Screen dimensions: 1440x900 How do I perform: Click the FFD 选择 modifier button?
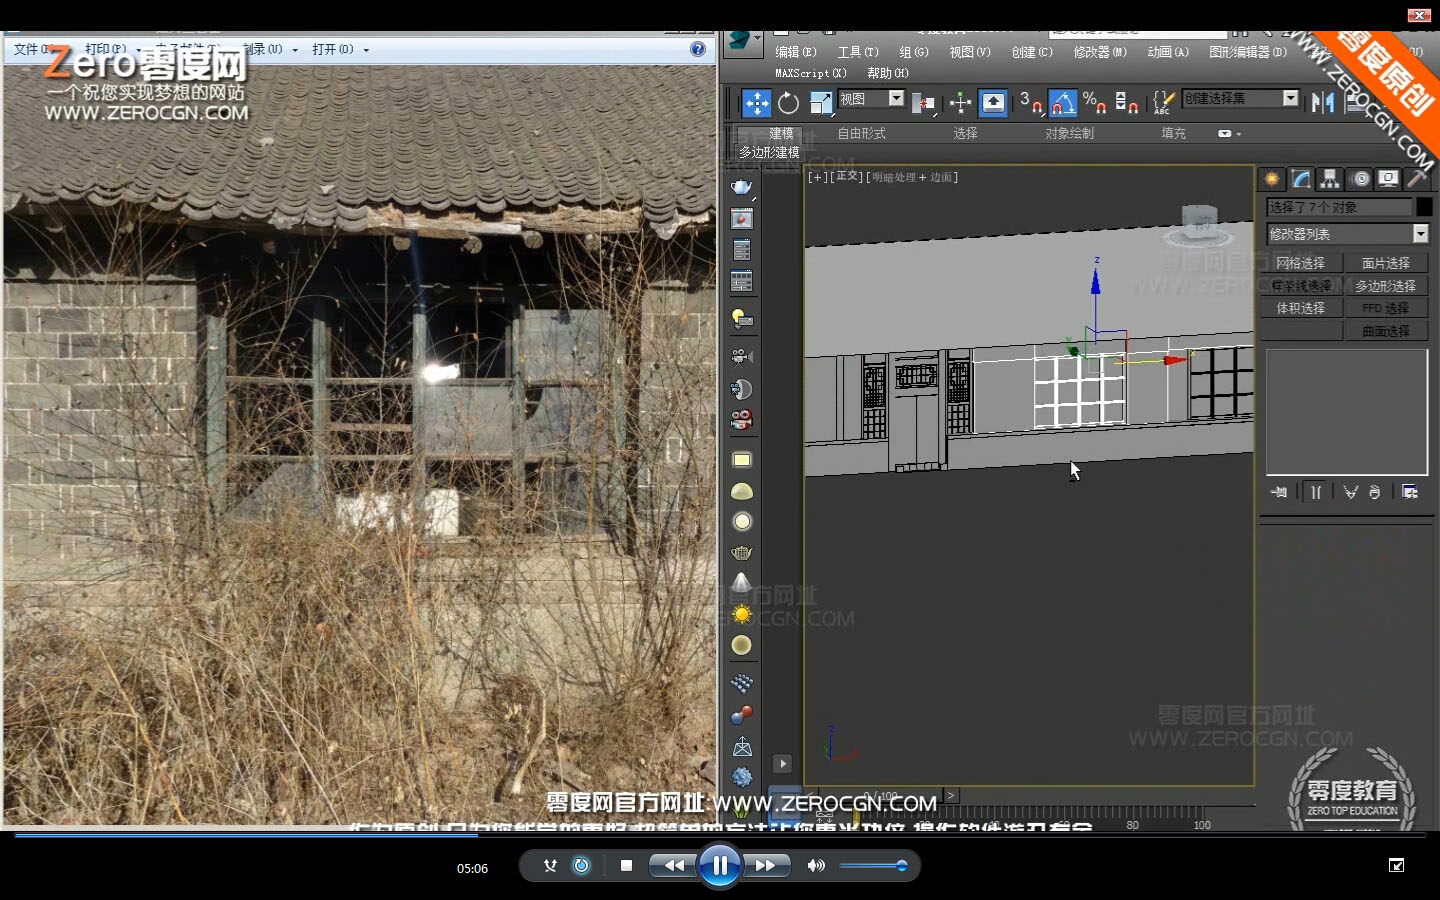1386,308
